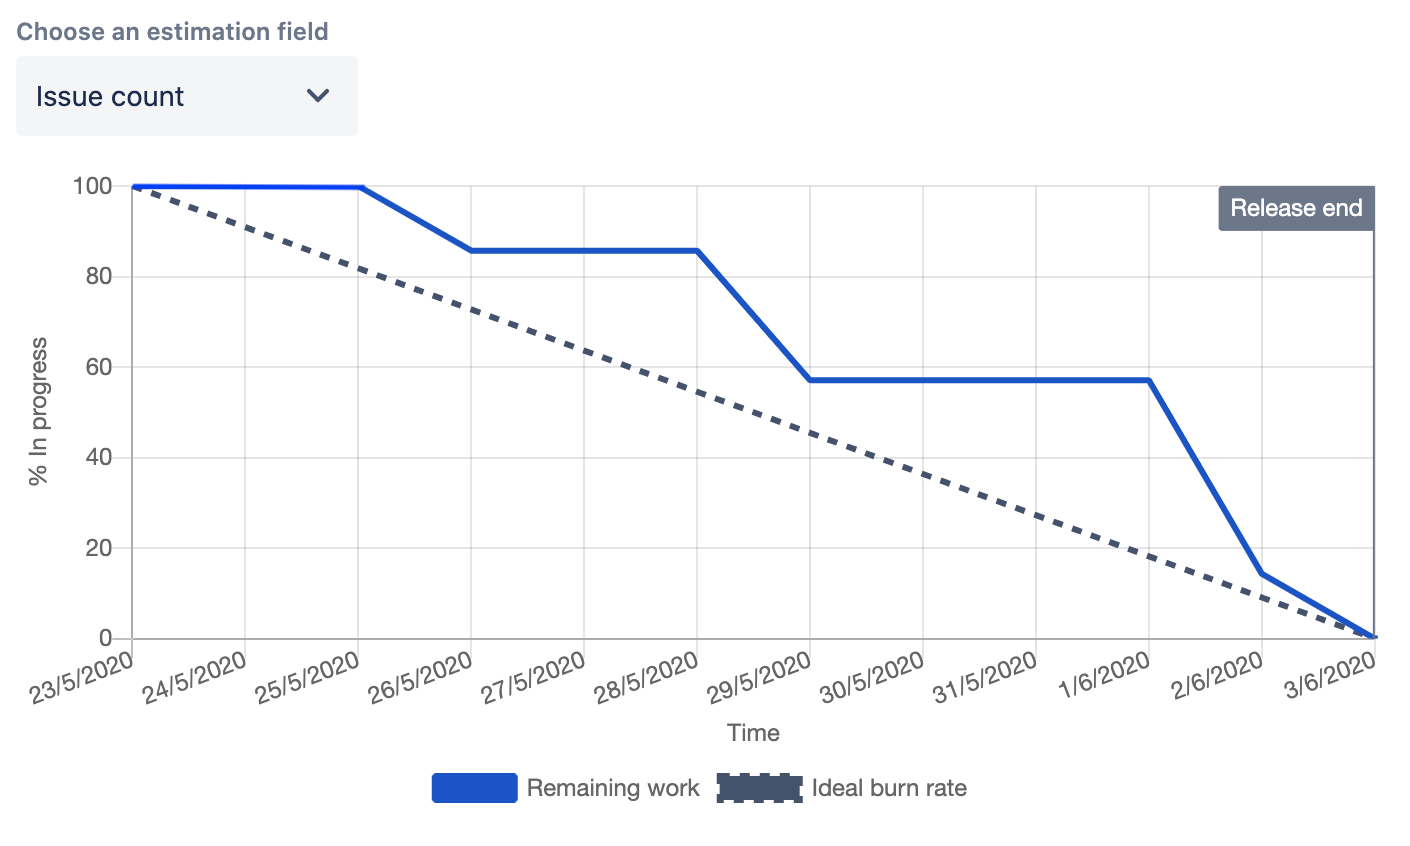Viewport: 1410px width, 846px height.
Task: Select the Release end marker label
Action: click(x=1296, y=208)
